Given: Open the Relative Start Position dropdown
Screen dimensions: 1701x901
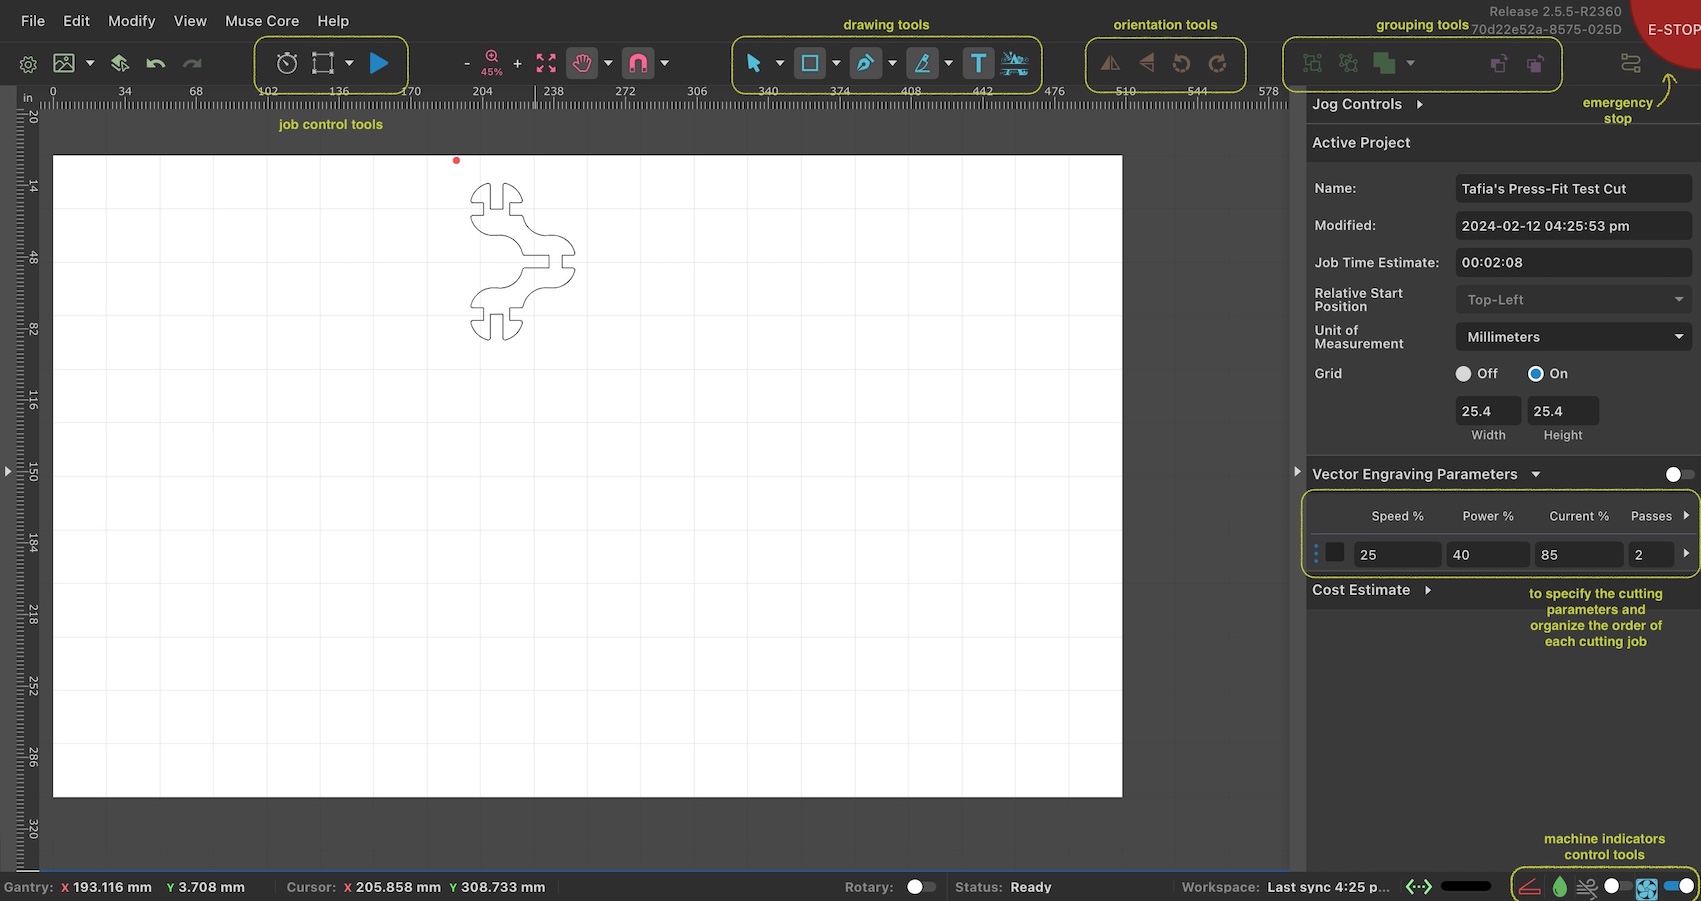Looking at the screenshot, I should [1573, 300].
